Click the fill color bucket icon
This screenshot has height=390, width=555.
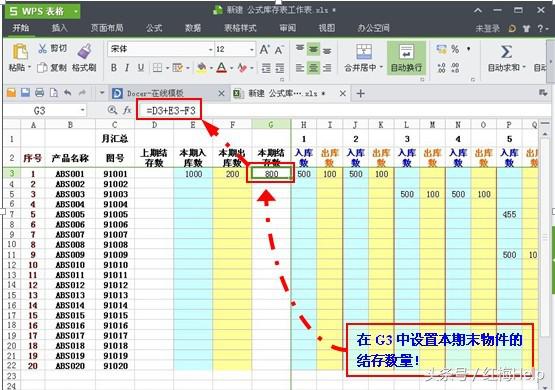tap(201, 67)
